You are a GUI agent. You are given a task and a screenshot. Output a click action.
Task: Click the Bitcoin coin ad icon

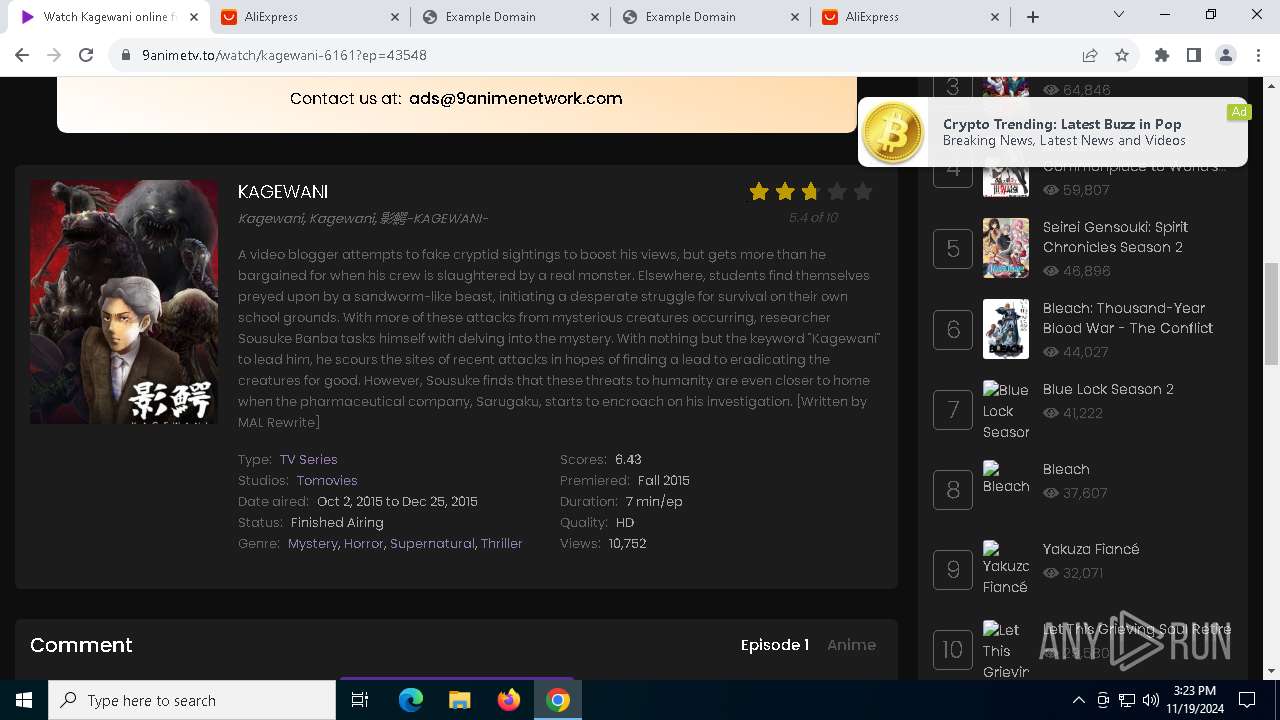[x=893, y=133]
